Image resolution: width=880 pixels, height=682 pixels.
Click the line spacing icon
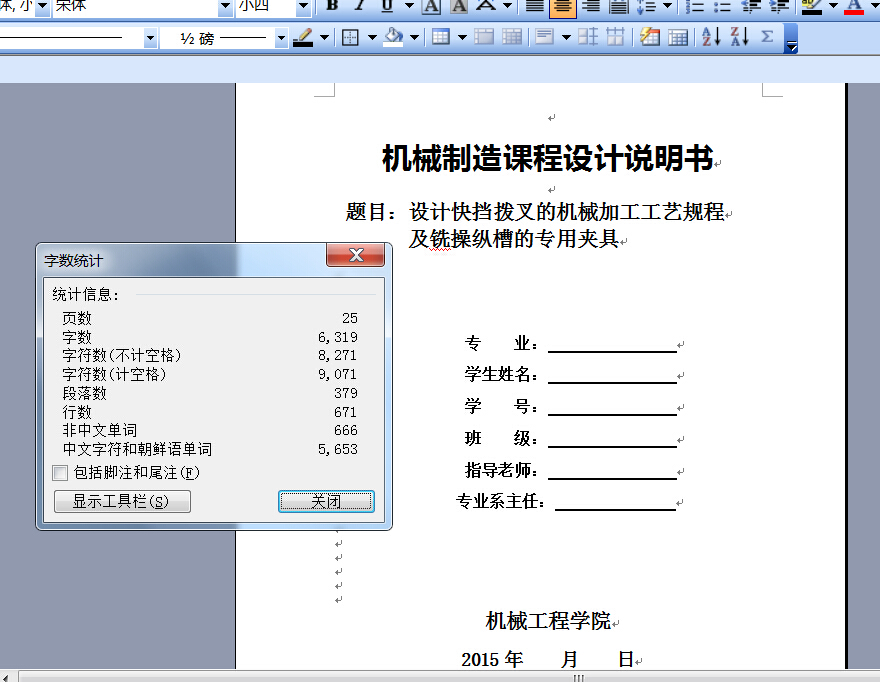pos(647,6)
